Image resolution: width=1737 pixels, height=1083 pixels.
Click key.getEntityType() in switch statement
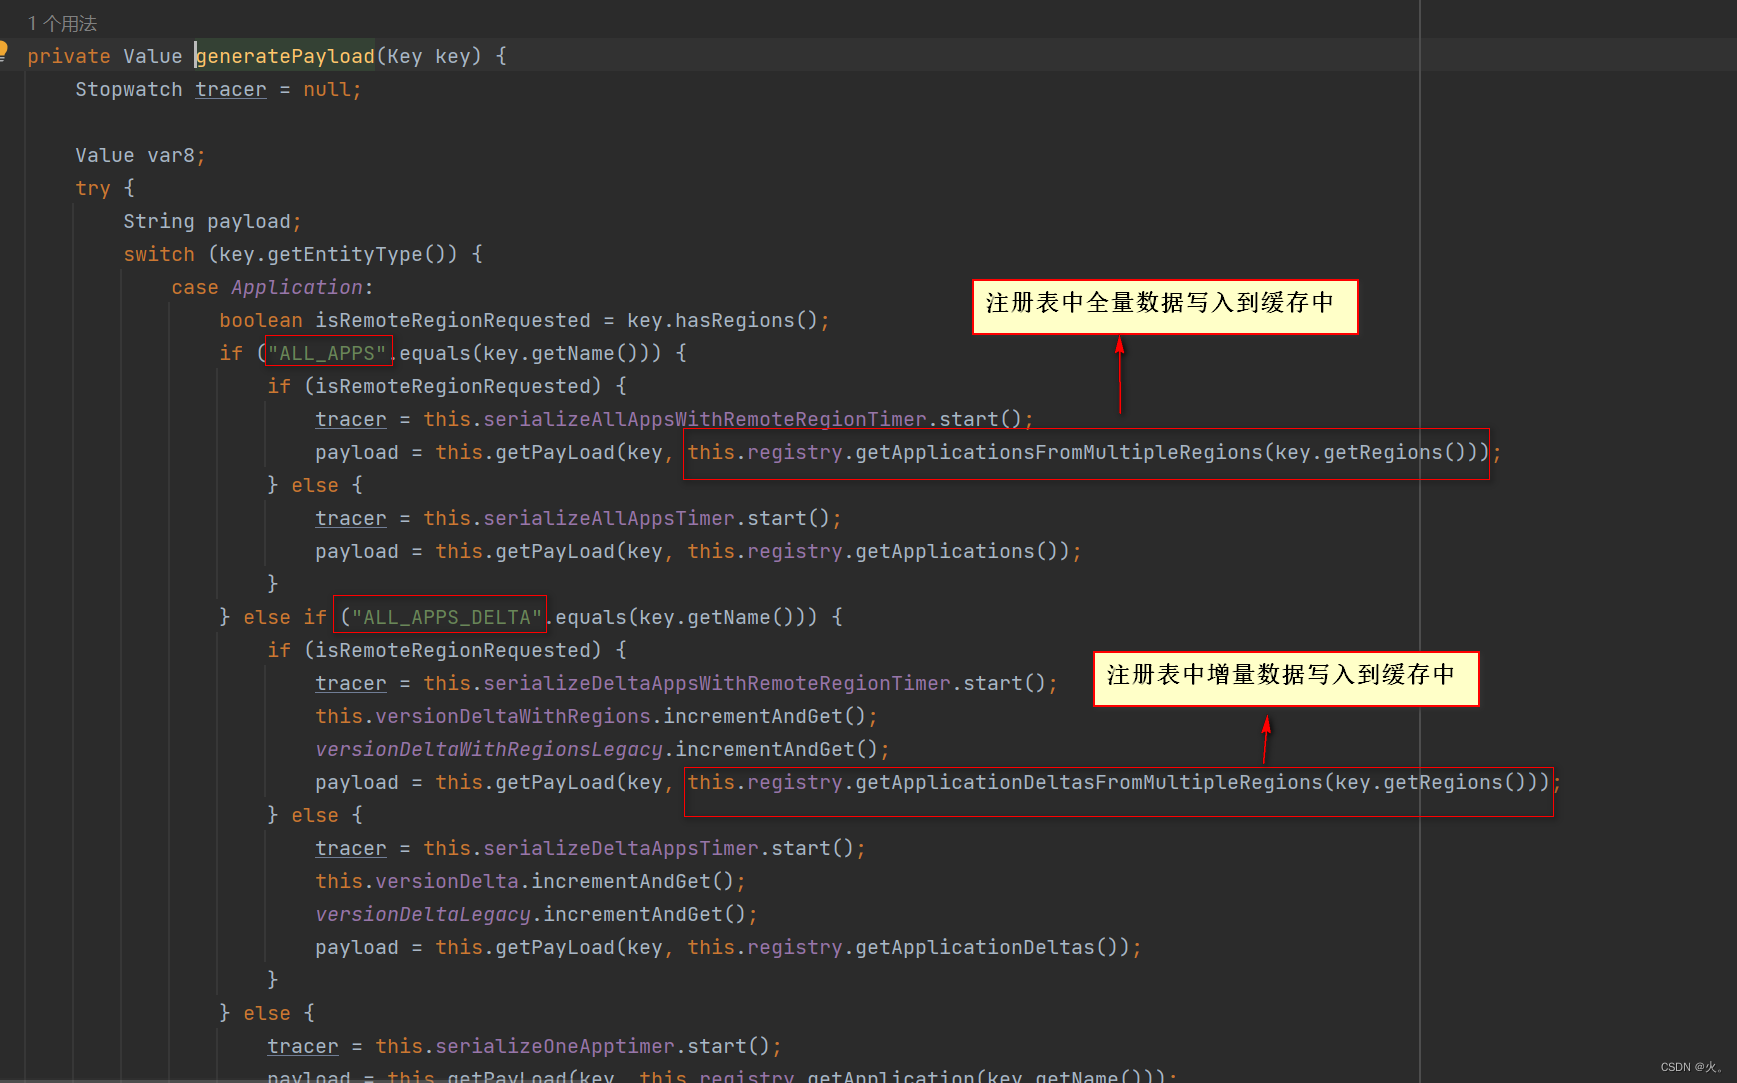tap(338, 254)
